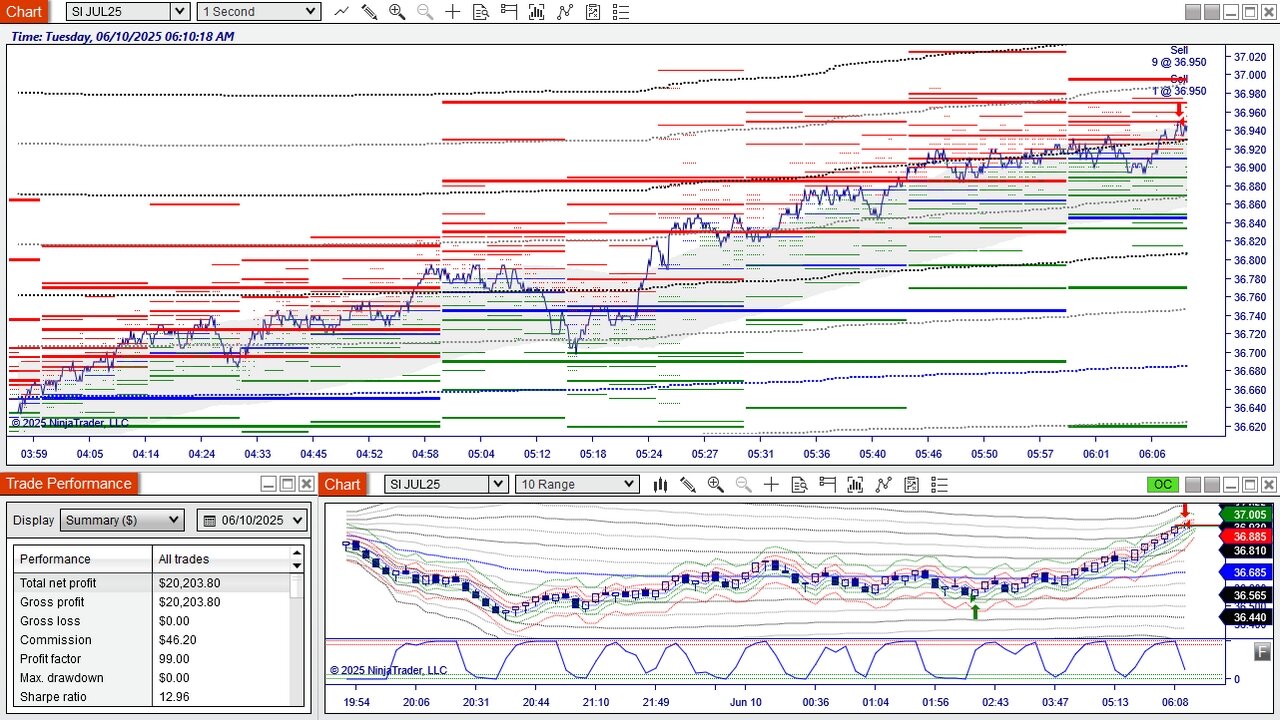Click the down arrow in the performance grid header
The height and width of the screenshot is (720, 1280).
[297, 565]
